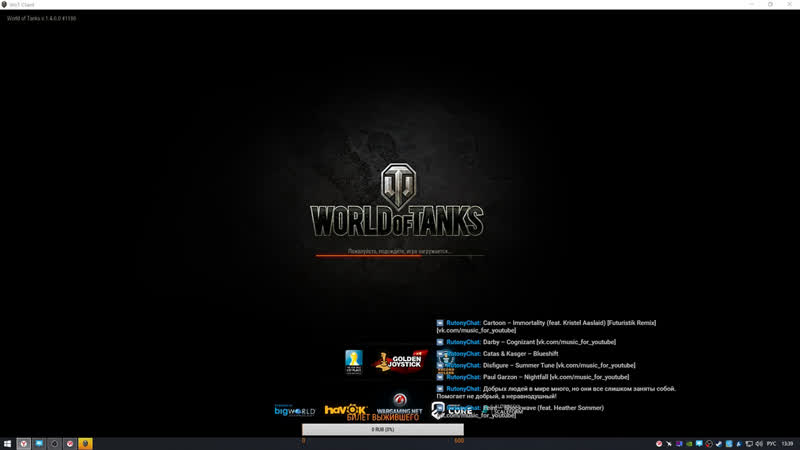800x450 pixels.
Task: Click the game version text 'World of Tanks v.1.4.0.0'
Action: (x=41, y=18)
